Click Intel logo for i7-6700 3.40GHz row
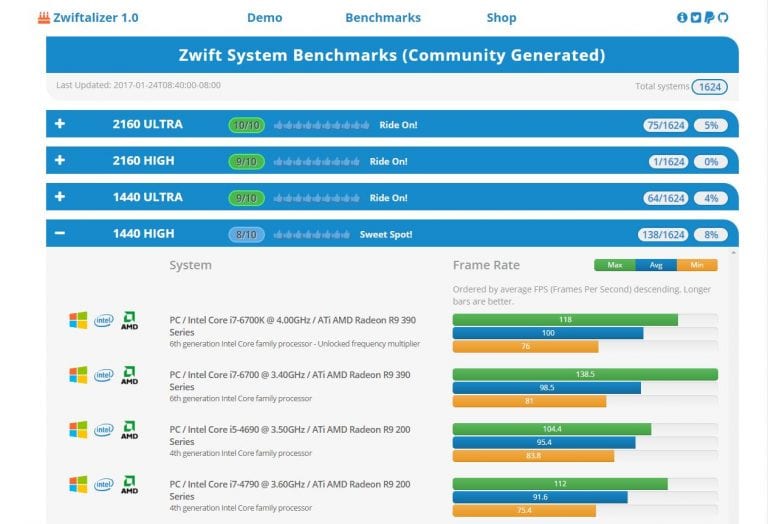 pos(104,375)
